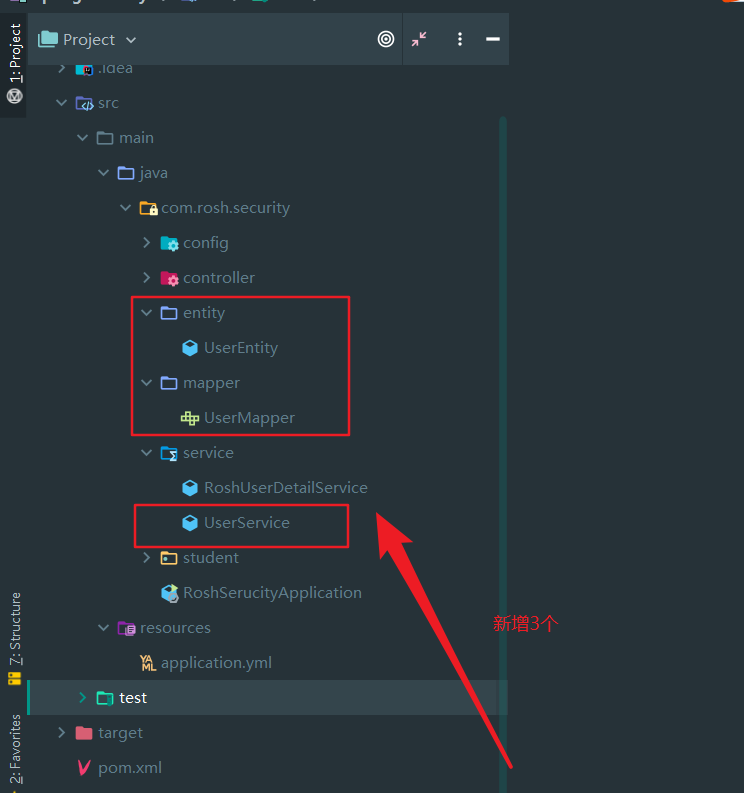Collapse the src folder
This screenshot has height=793, width=744.
61,103
